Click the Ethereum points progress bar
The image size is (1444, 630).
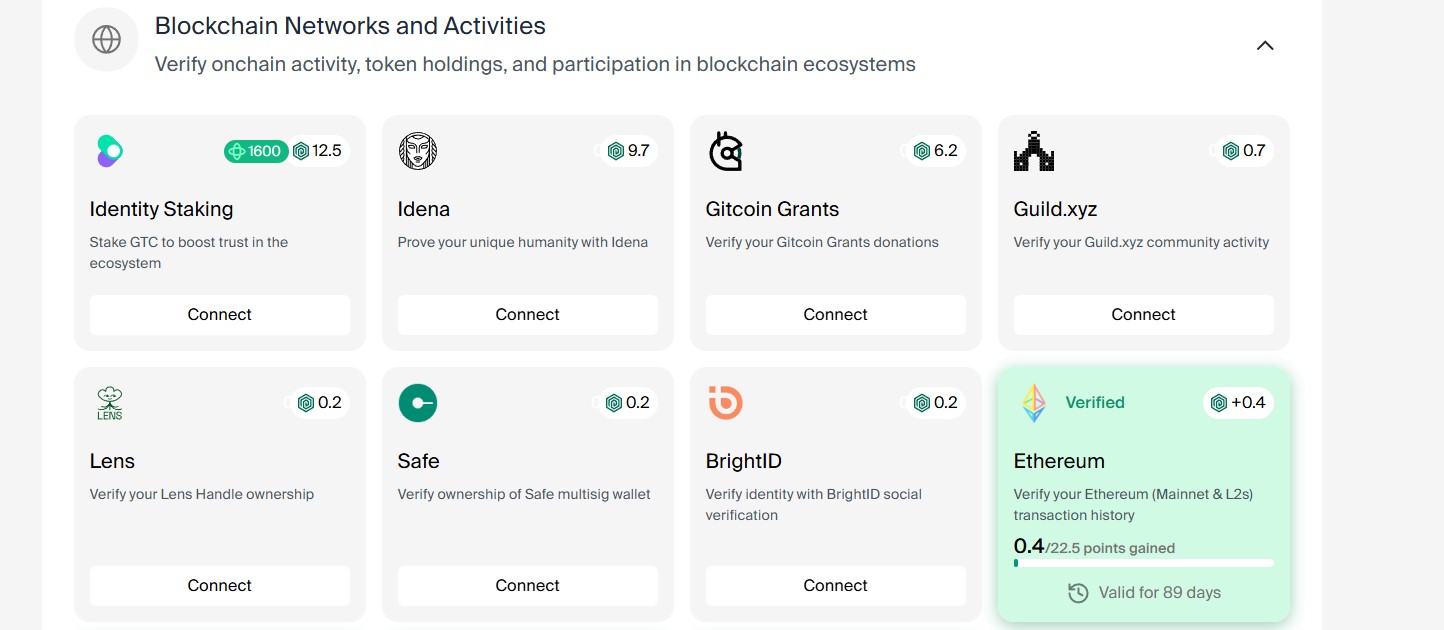[1144, 563]
